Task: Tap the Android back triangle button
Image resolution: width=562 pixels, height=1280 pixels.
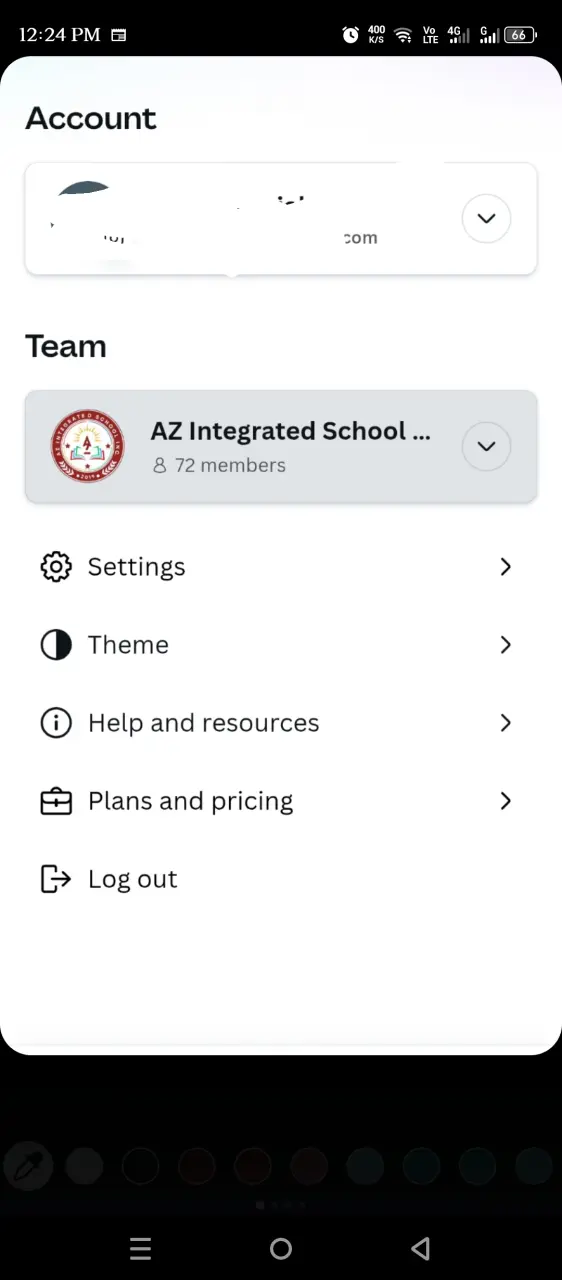Action: (421, 1248)
